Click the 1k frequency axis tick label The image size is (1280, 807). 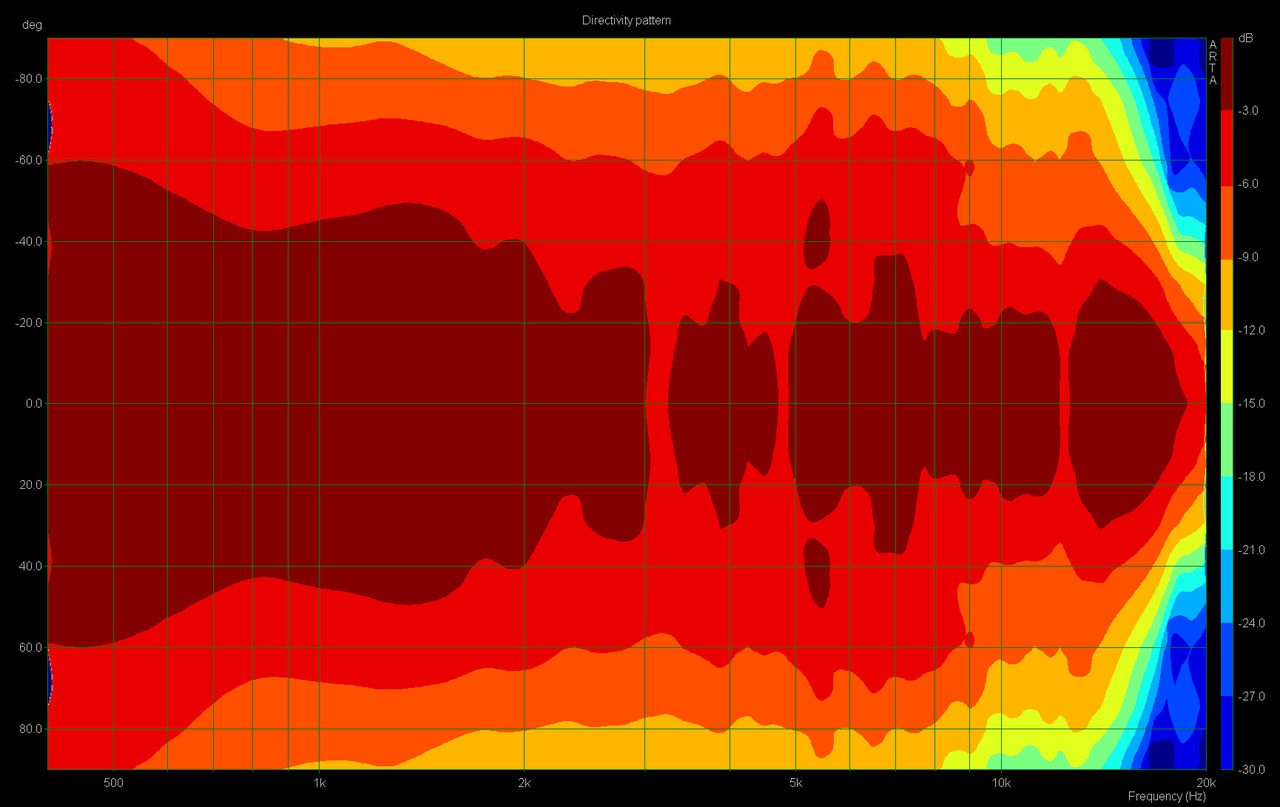[x=319, y=781]
